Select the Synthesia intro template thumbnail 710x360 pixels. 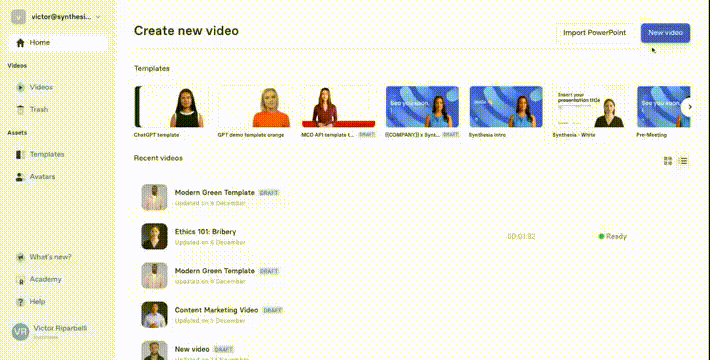(506, 107)
